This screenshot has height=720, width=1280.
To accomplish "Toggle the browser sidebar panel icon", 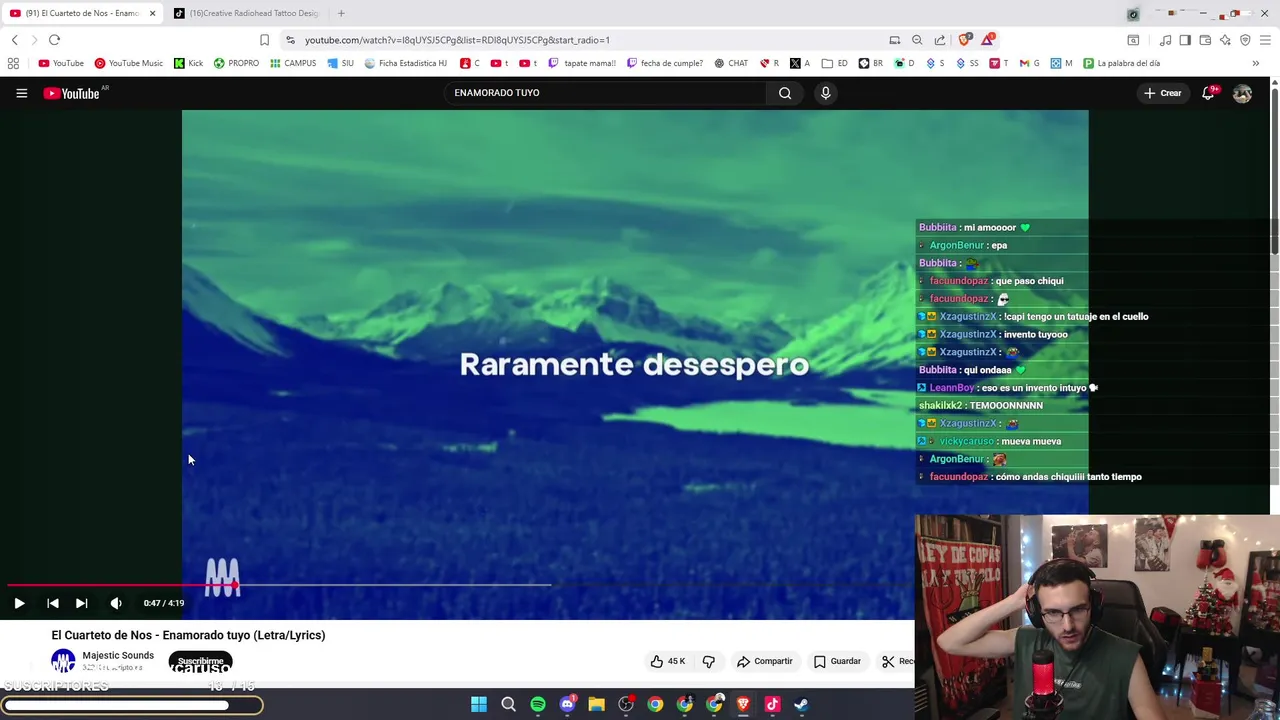I will pos(1185,40).
